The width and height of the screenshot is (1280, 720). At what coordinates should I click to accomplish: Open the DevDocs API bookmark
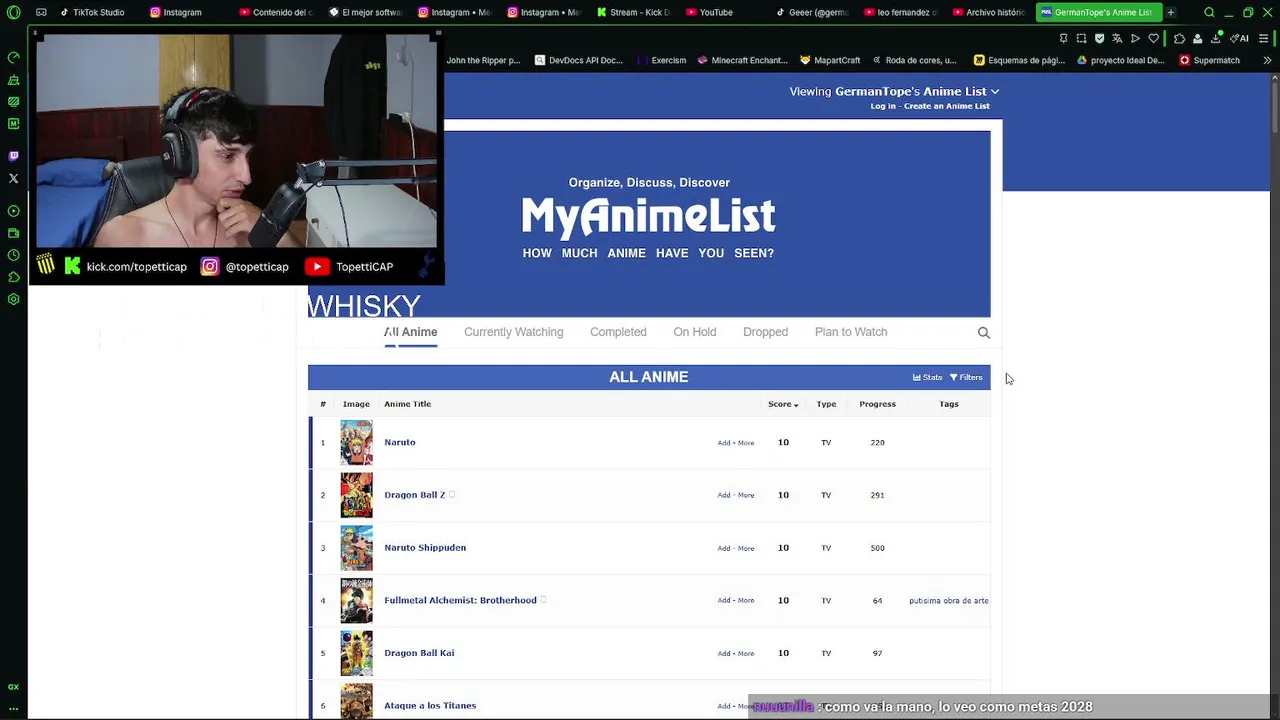578,60
